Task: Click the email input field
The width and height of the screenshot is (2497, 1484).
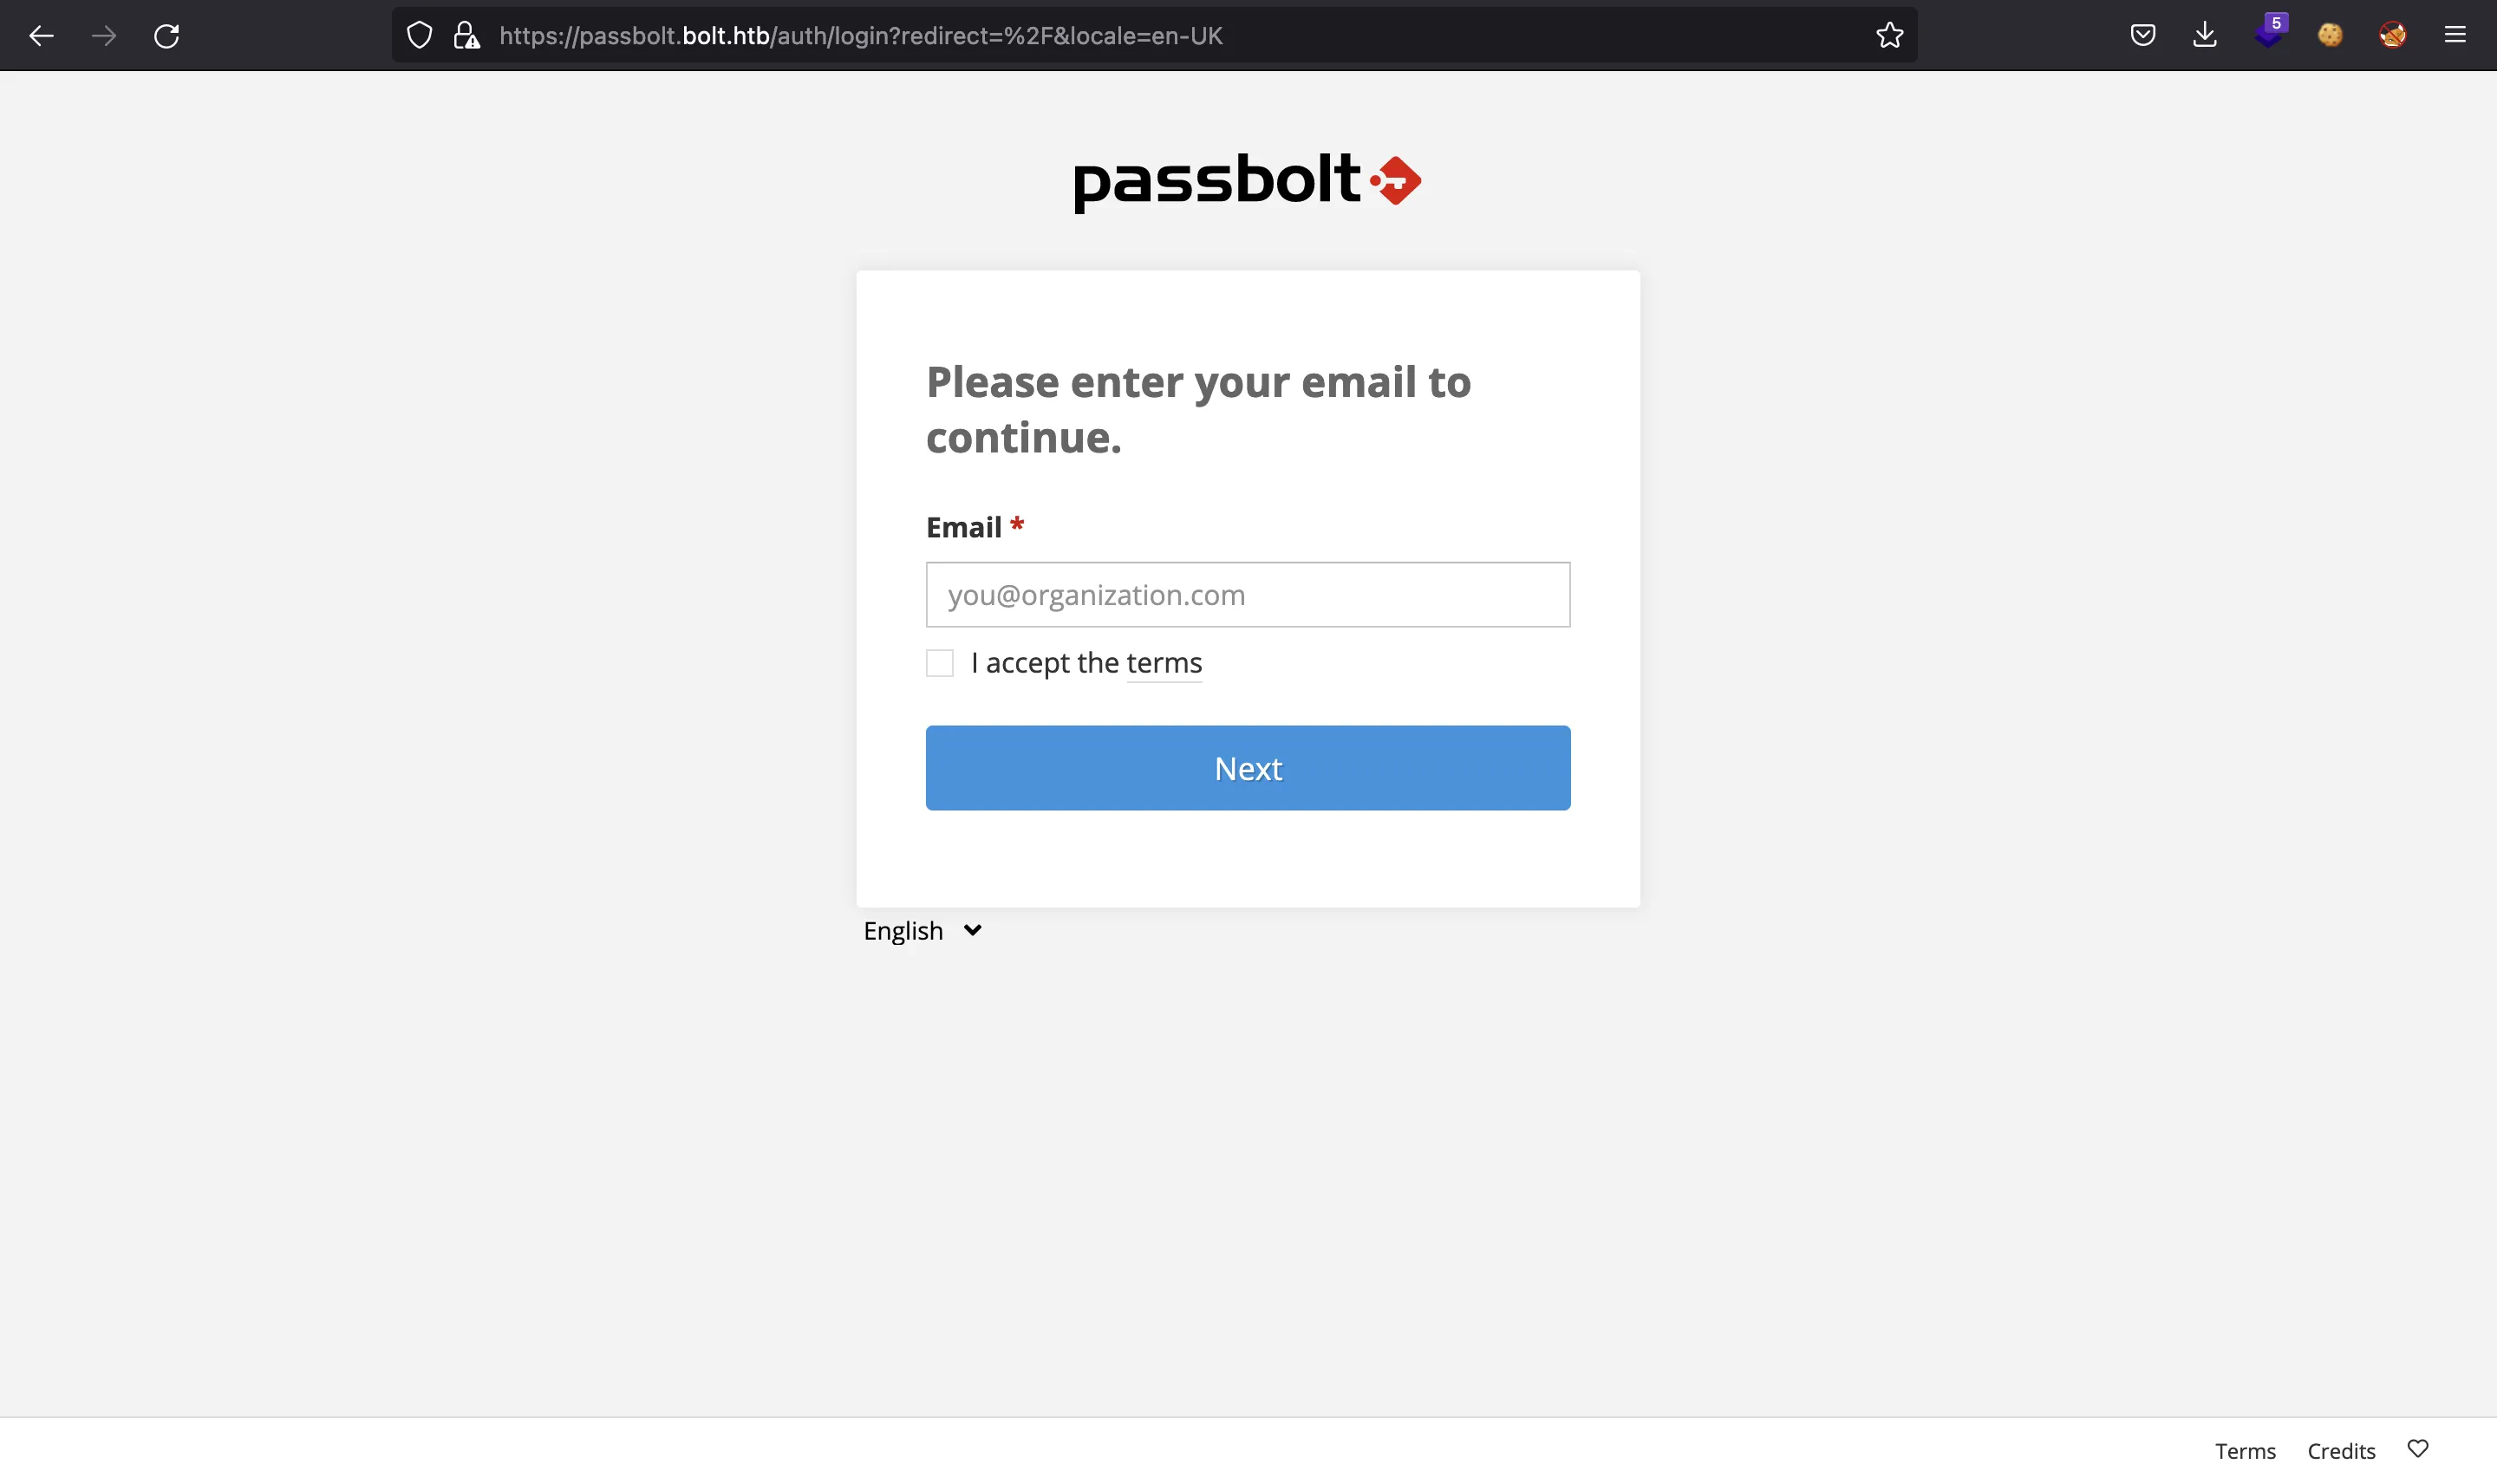Action: (x=1248, y=594)
